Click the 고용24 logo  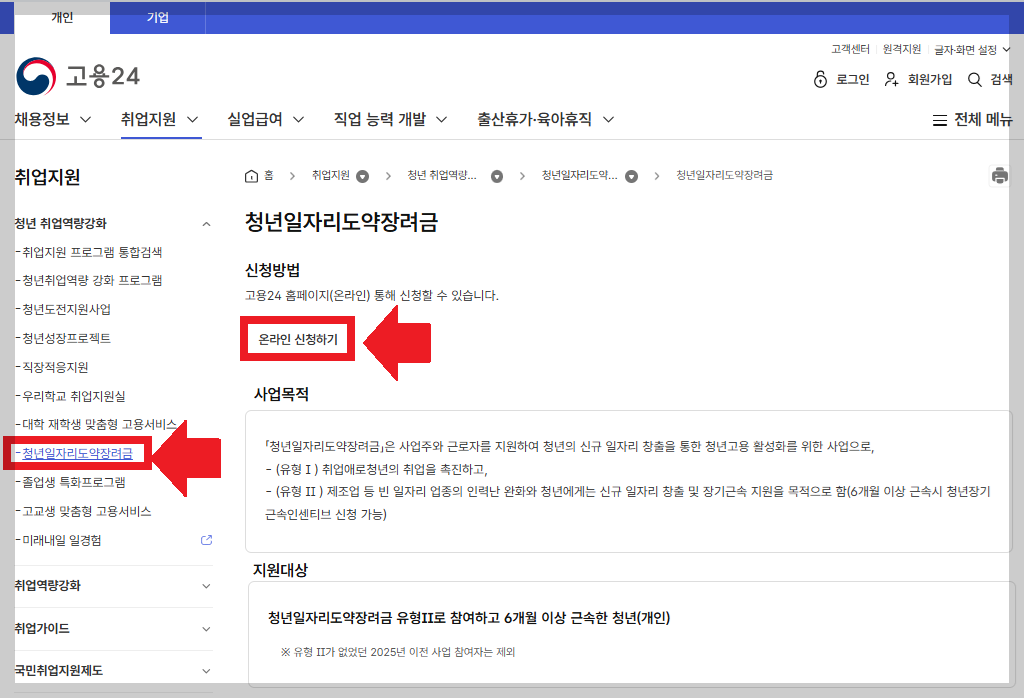coord(78,76)
